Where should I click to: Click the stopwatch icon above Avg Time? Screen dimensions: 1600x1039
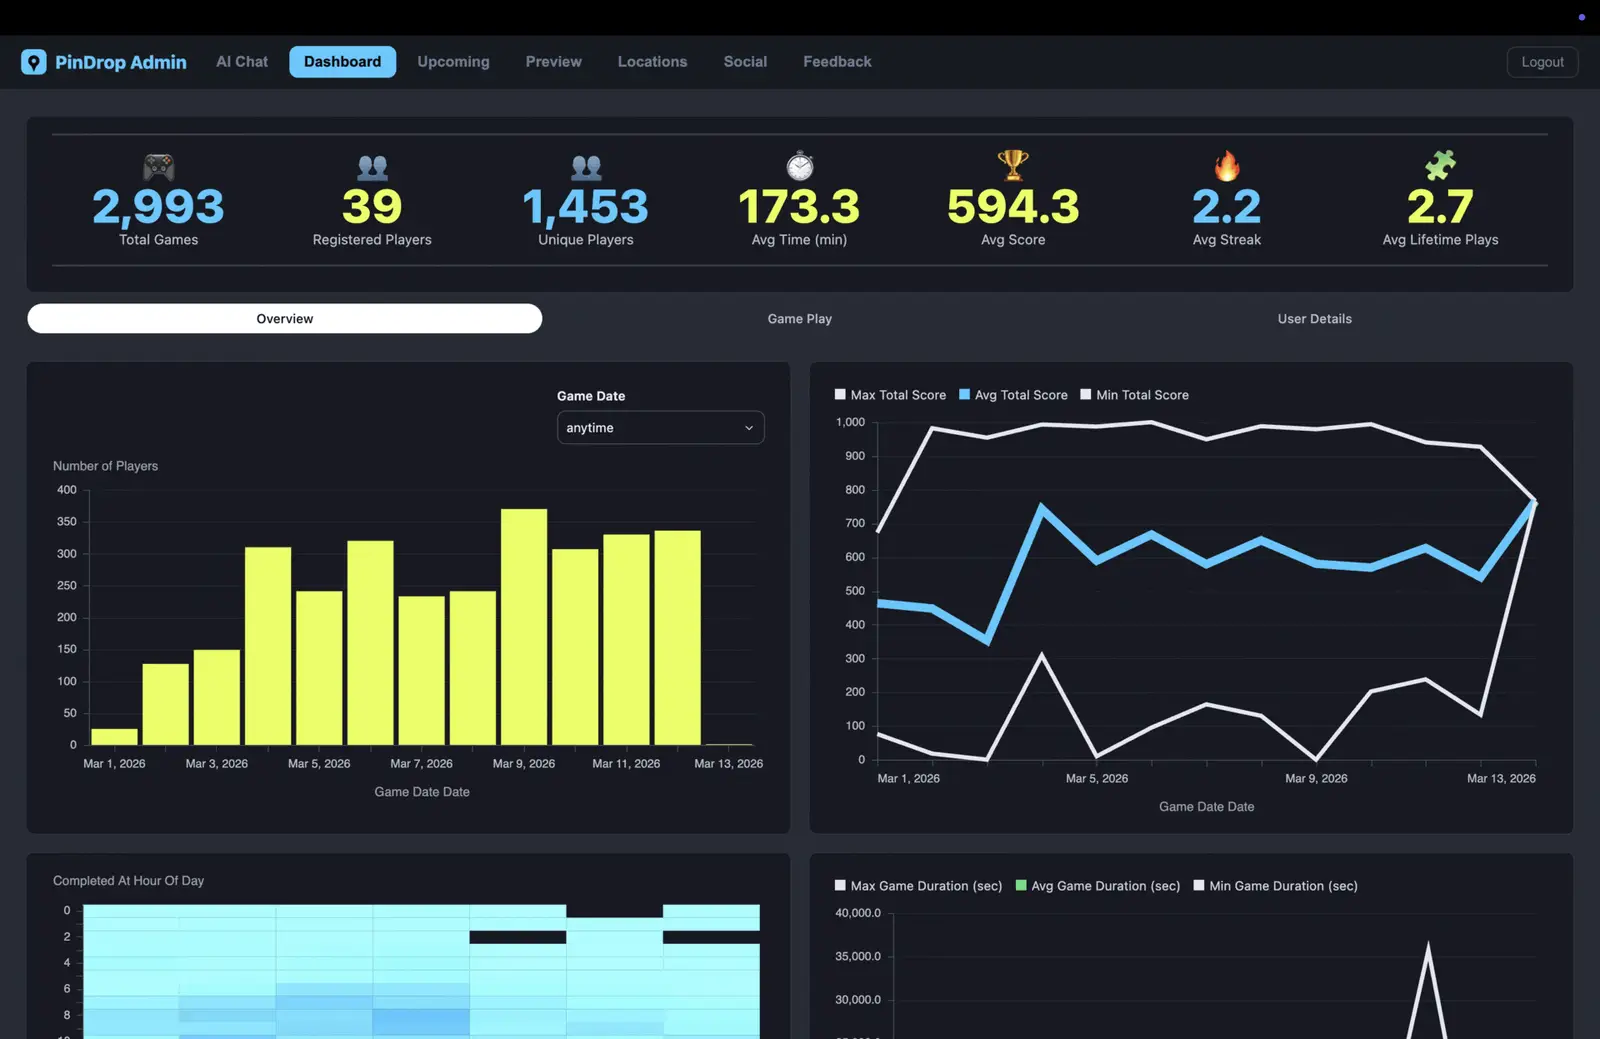pos(800,165)
